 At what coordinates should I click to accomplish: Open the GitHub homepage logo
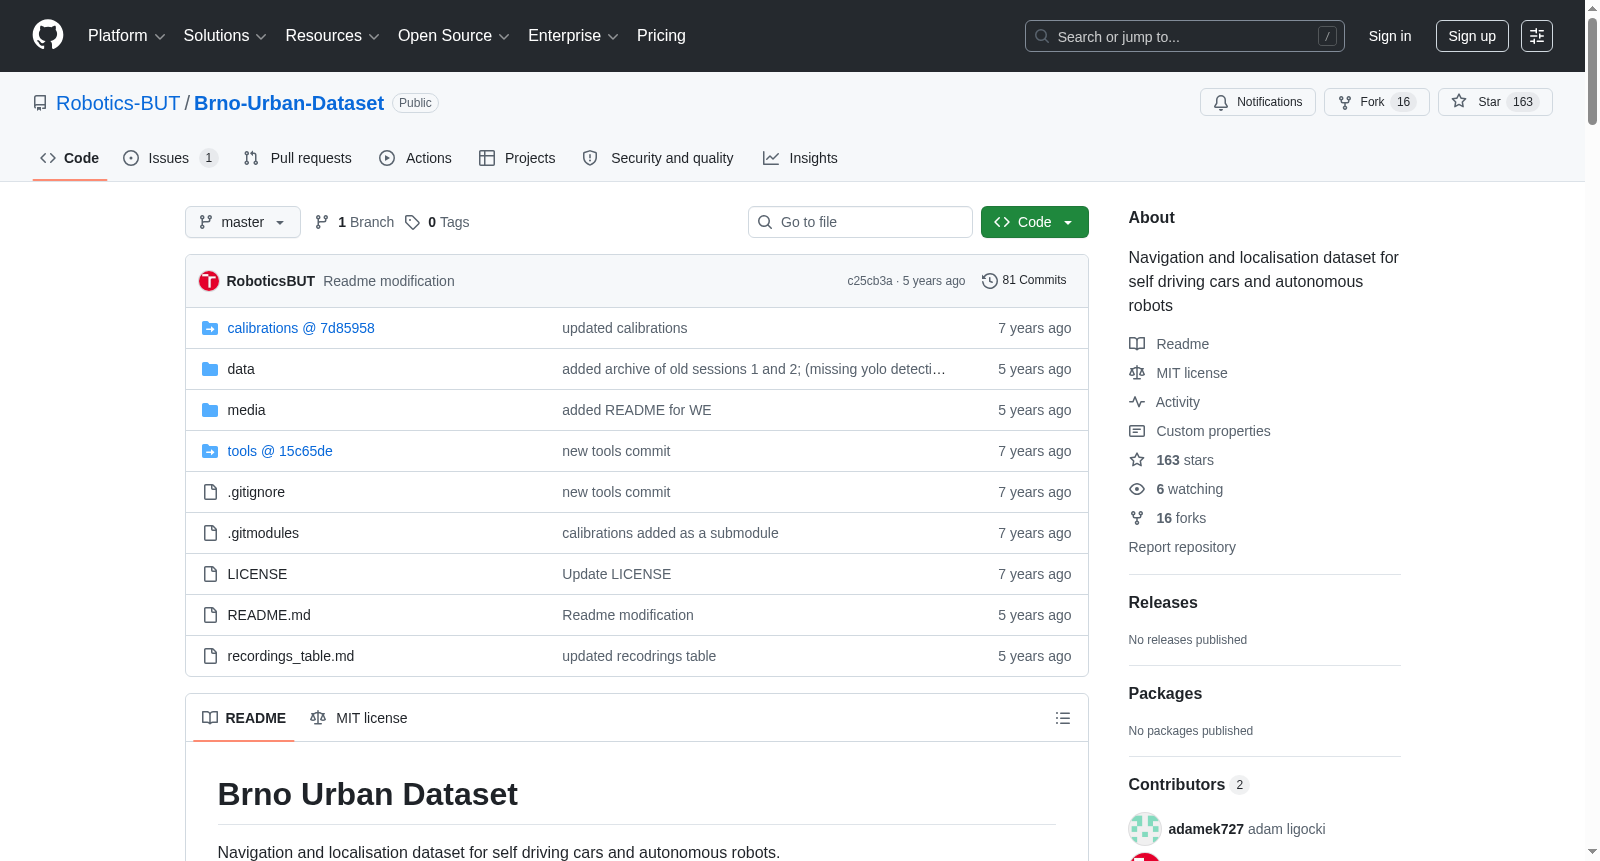click(x=48, y=35)
